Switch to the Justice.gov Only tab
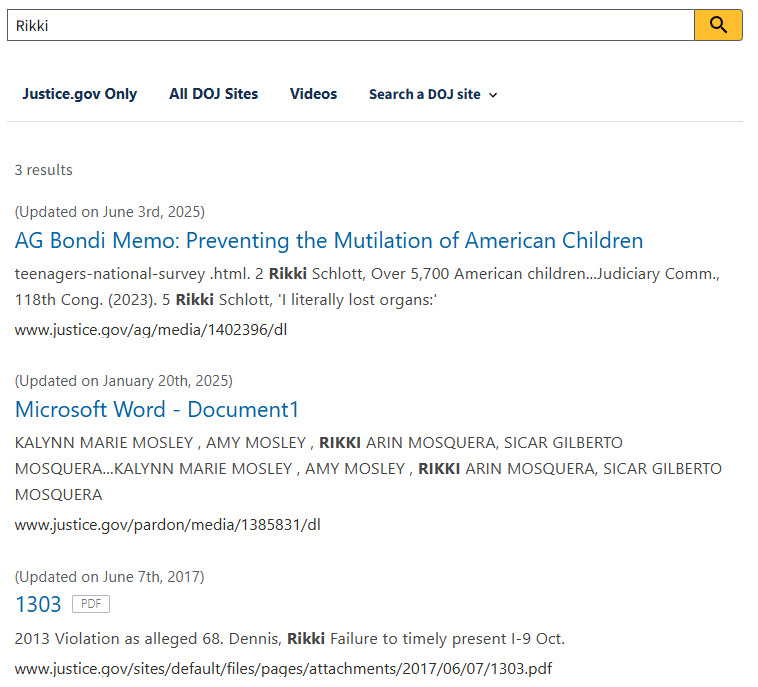This screenshot has height=687, width=758. (80, 94)
